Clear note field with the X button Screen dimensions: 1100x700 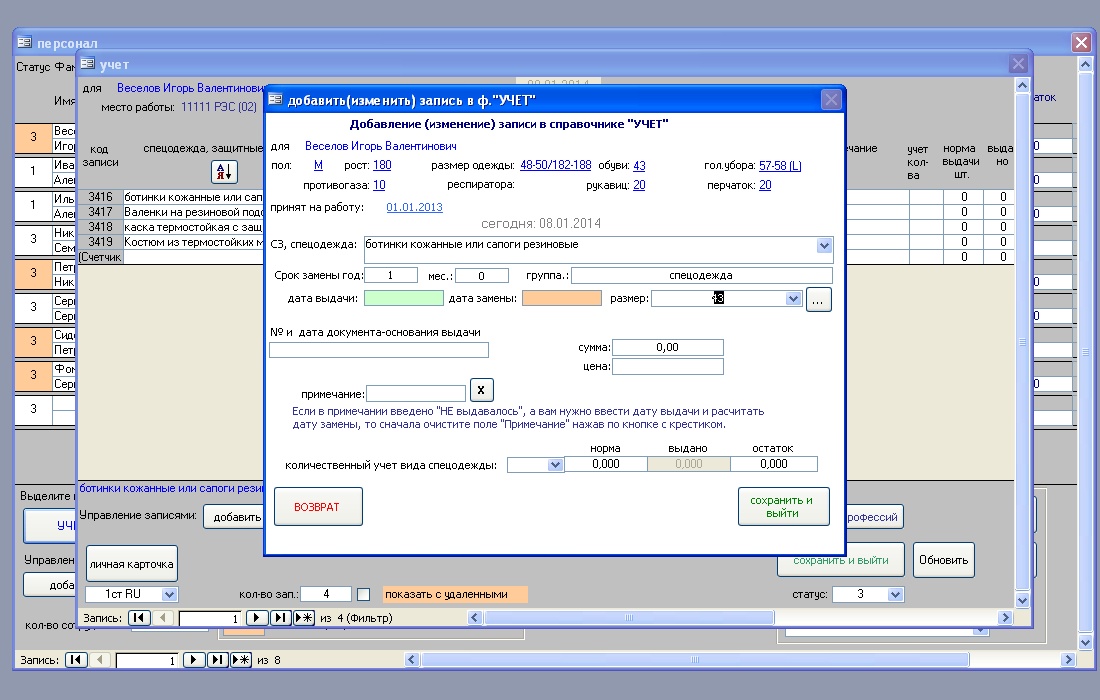click(481, 390)
